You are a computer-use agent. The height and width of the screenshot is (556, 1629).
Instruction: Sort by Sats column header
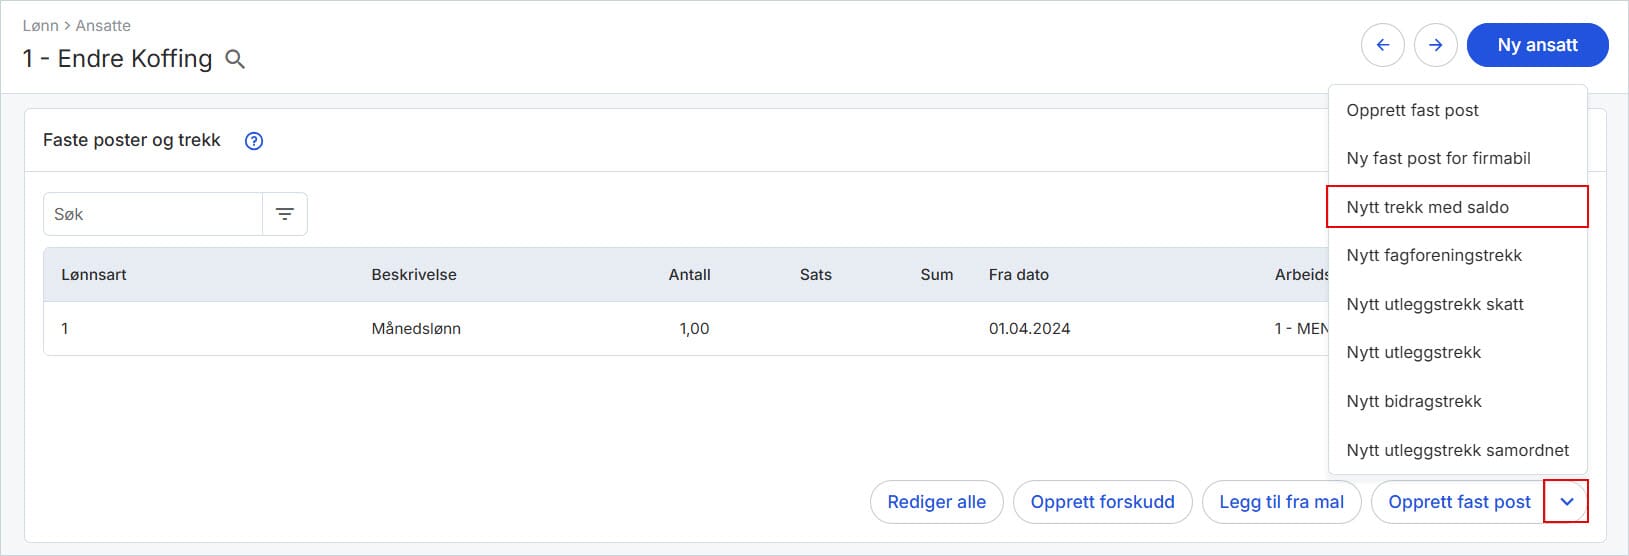pyautogui.click(x=815, y=275)
